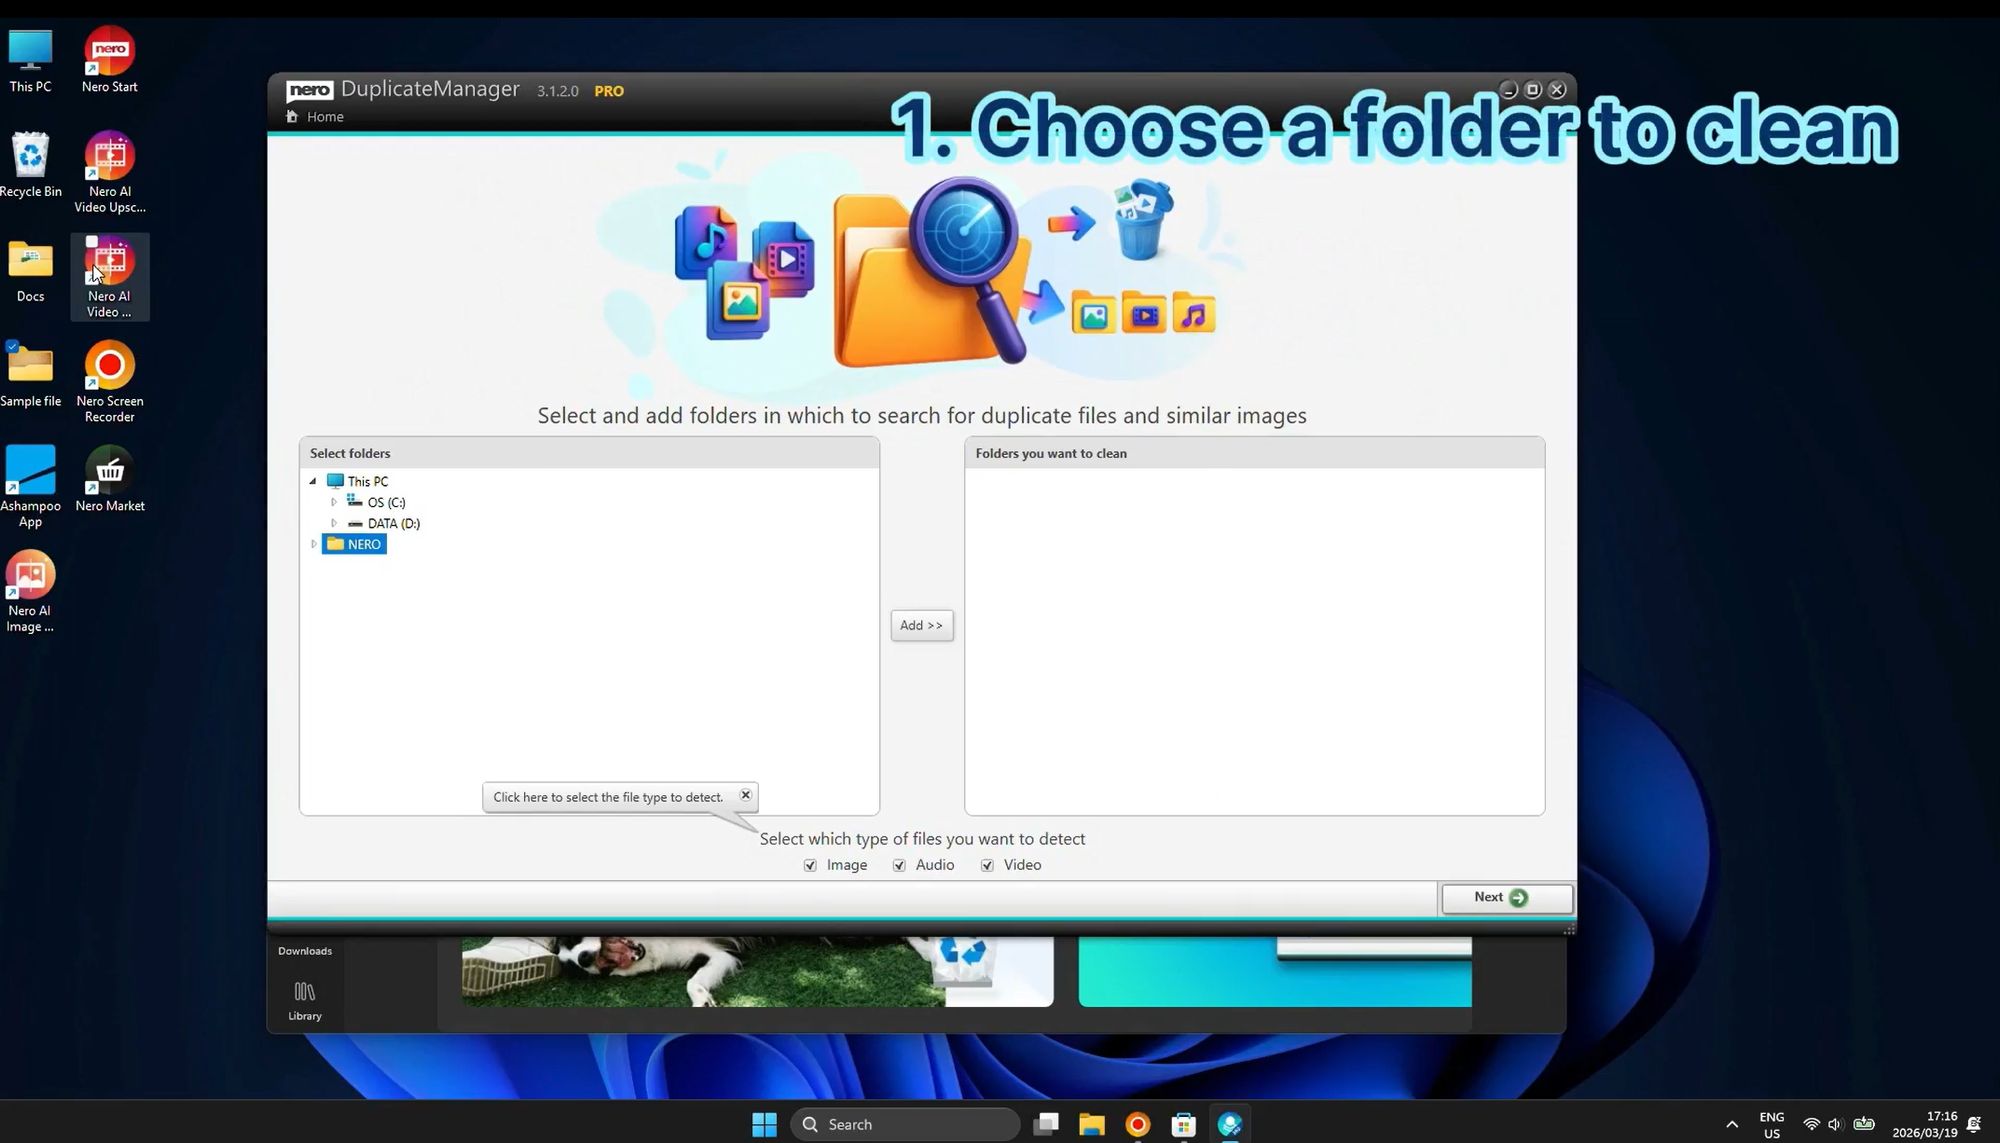Disable Audio file detection

coord(898,865)
